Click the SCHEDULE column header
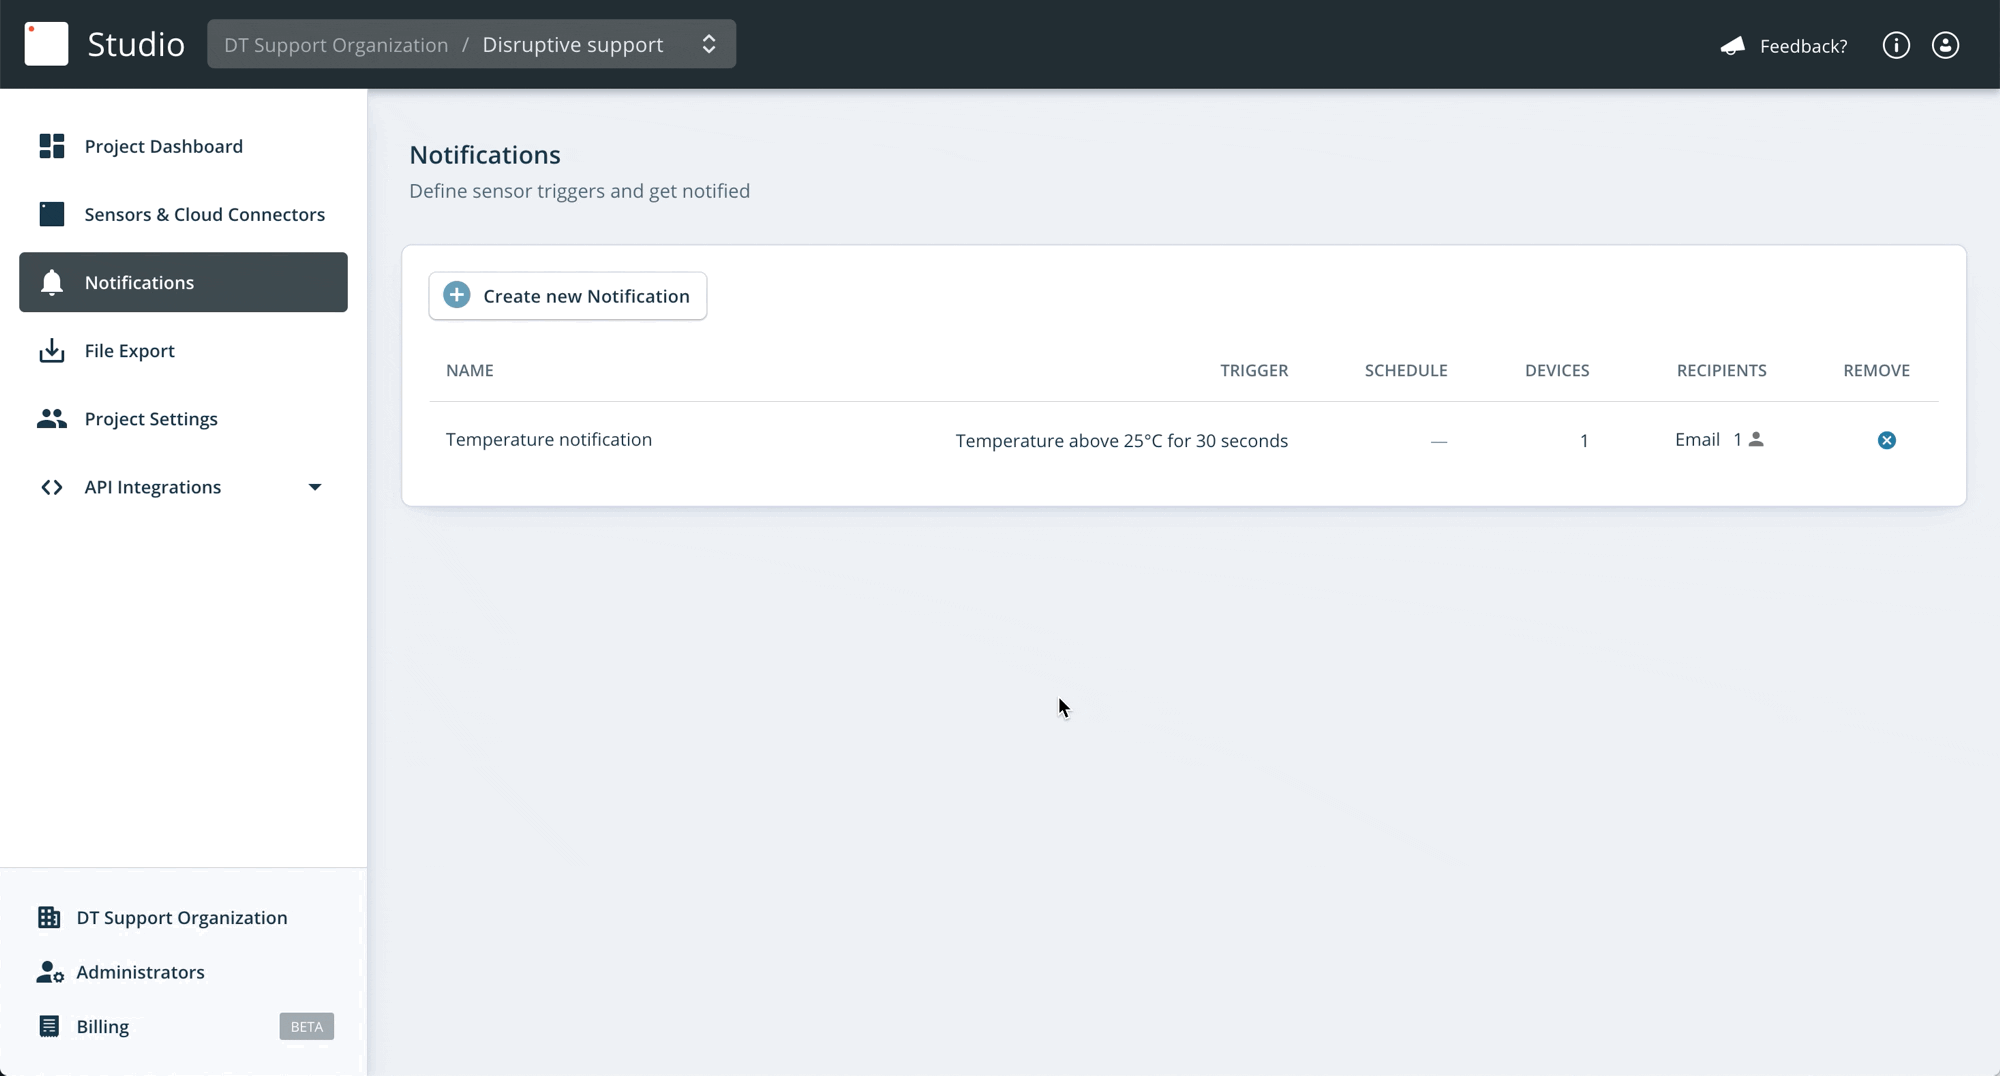 pyautogui.click(x=1406, y=370)
